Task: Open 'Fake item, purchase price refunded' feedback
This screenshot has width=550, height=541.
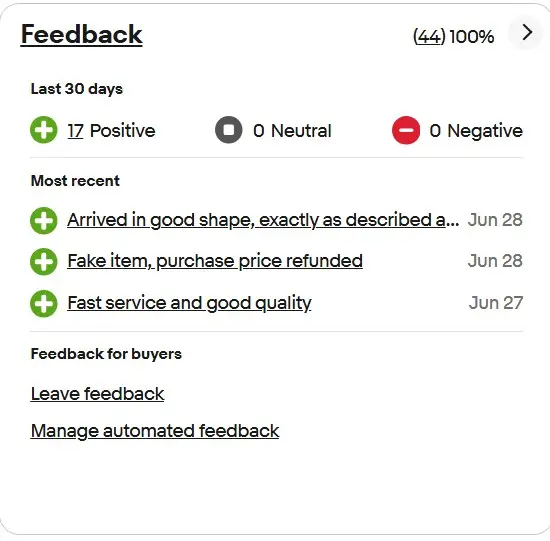Action: [x=215, y=261]
